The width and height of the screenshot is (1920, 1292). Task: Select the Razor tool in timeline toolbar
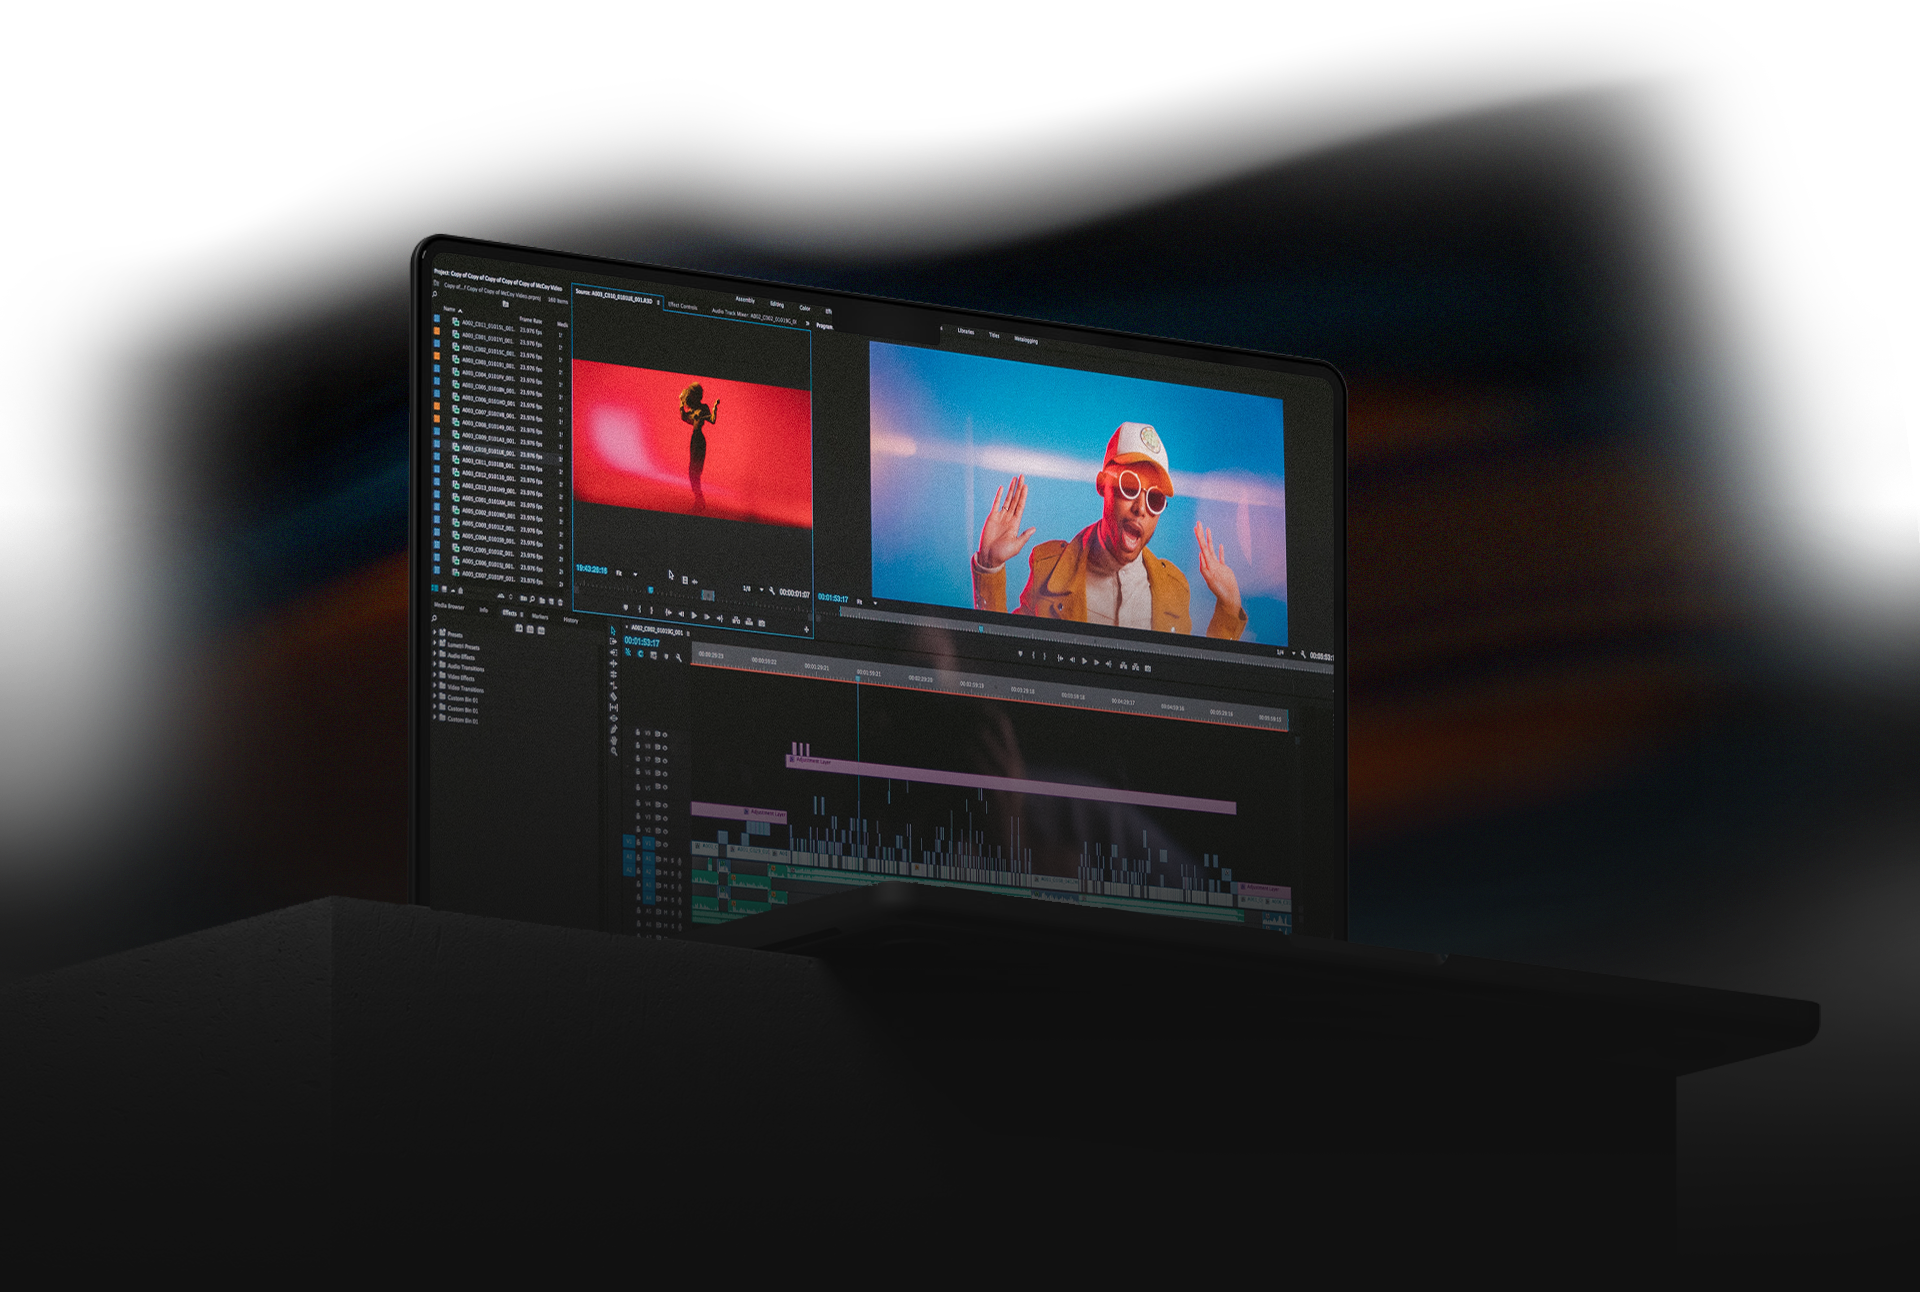pos(614,697)
